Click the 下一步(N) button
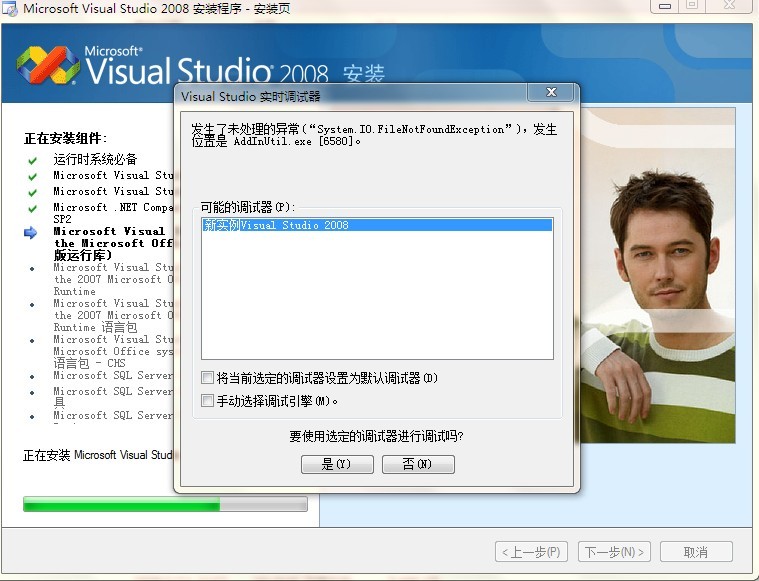 point(614,552)
